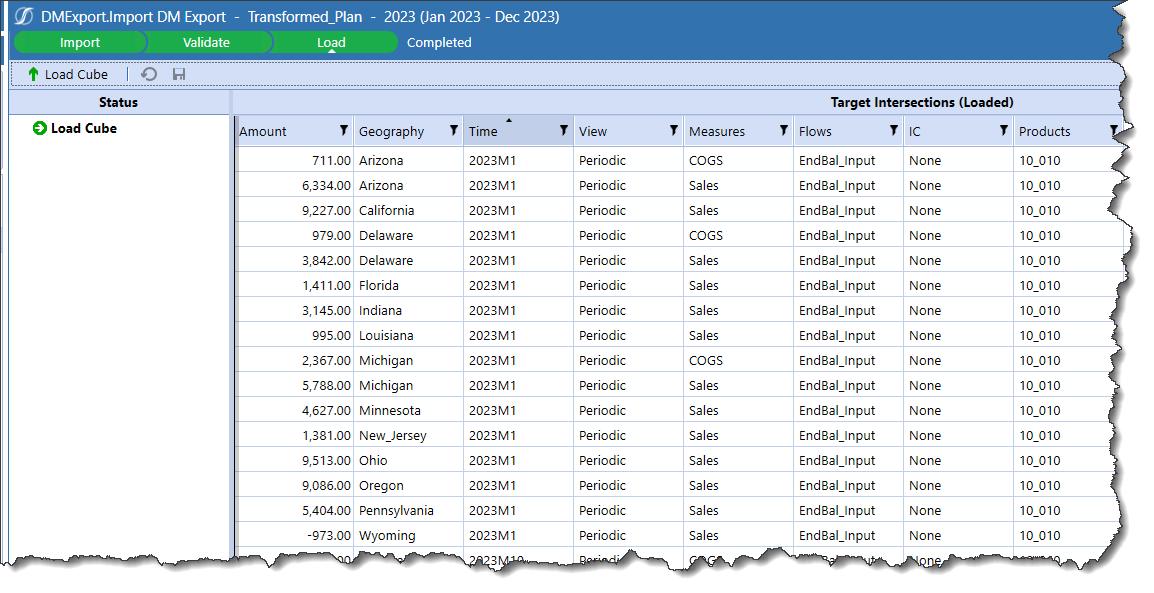Open the Products column filter
1154x593 pixels.
pyautogui.click(x=1114, y=130)
